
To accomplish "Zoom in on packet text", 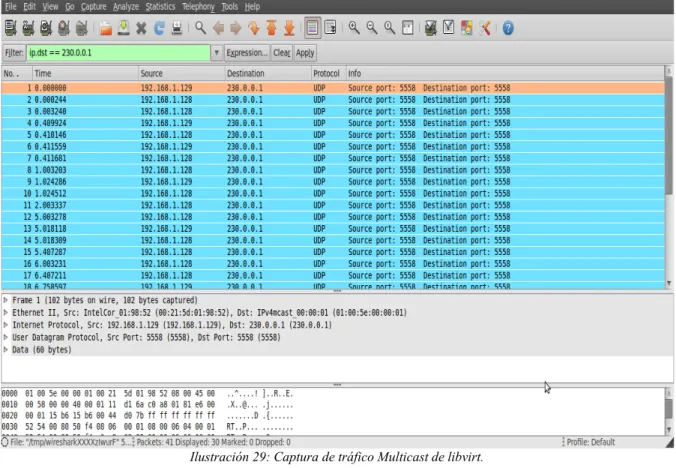I will [354, 28].
